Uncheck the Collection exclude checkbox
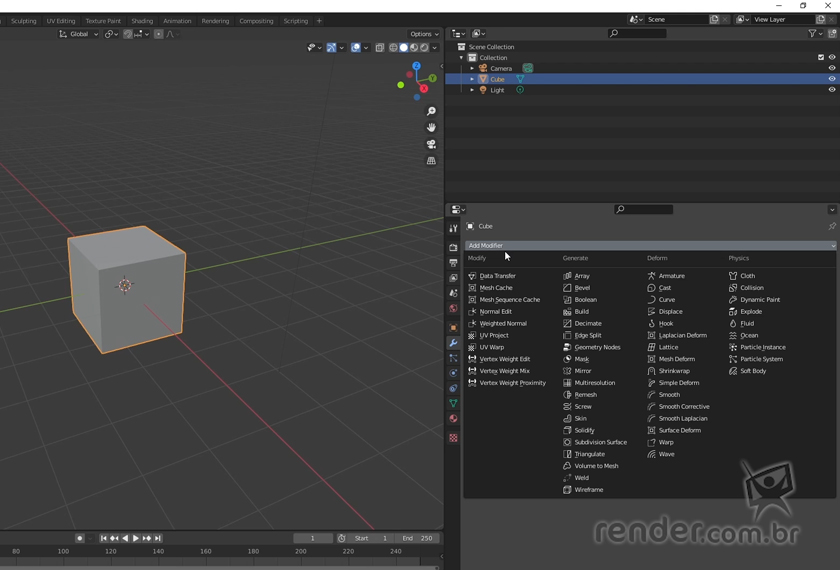Viewport: 840px width, 570px height. tap(821, 58)
